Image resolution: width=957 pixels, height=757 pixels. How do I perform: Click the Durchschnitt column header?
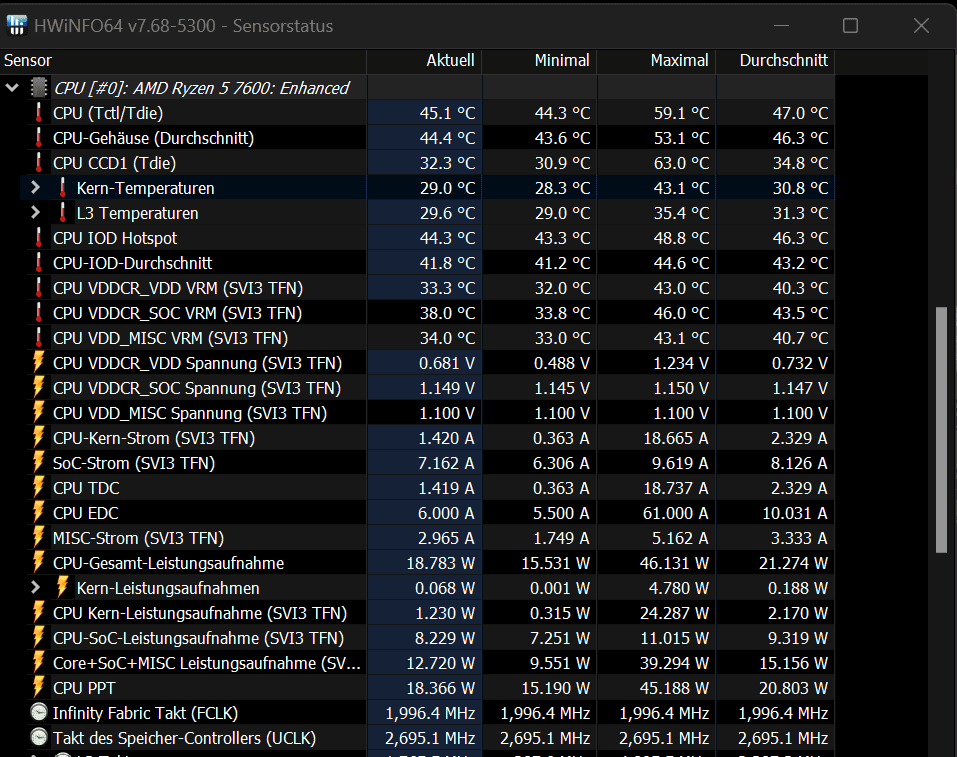click(775, 60)
